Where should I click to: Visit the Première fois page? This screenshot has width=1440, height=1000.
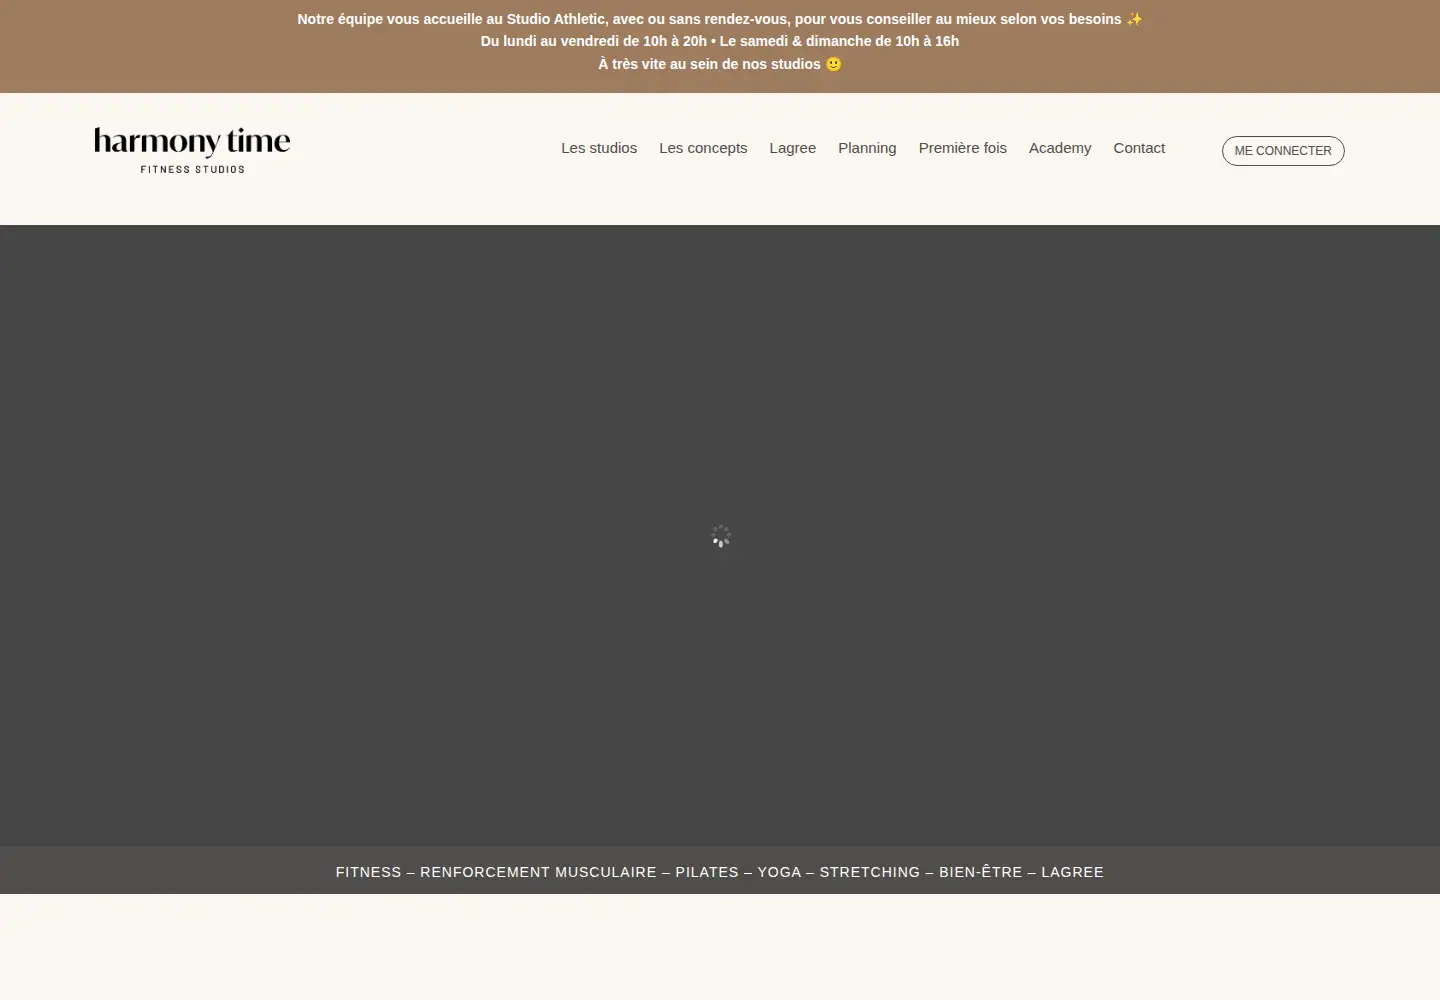tap(963, 148)
